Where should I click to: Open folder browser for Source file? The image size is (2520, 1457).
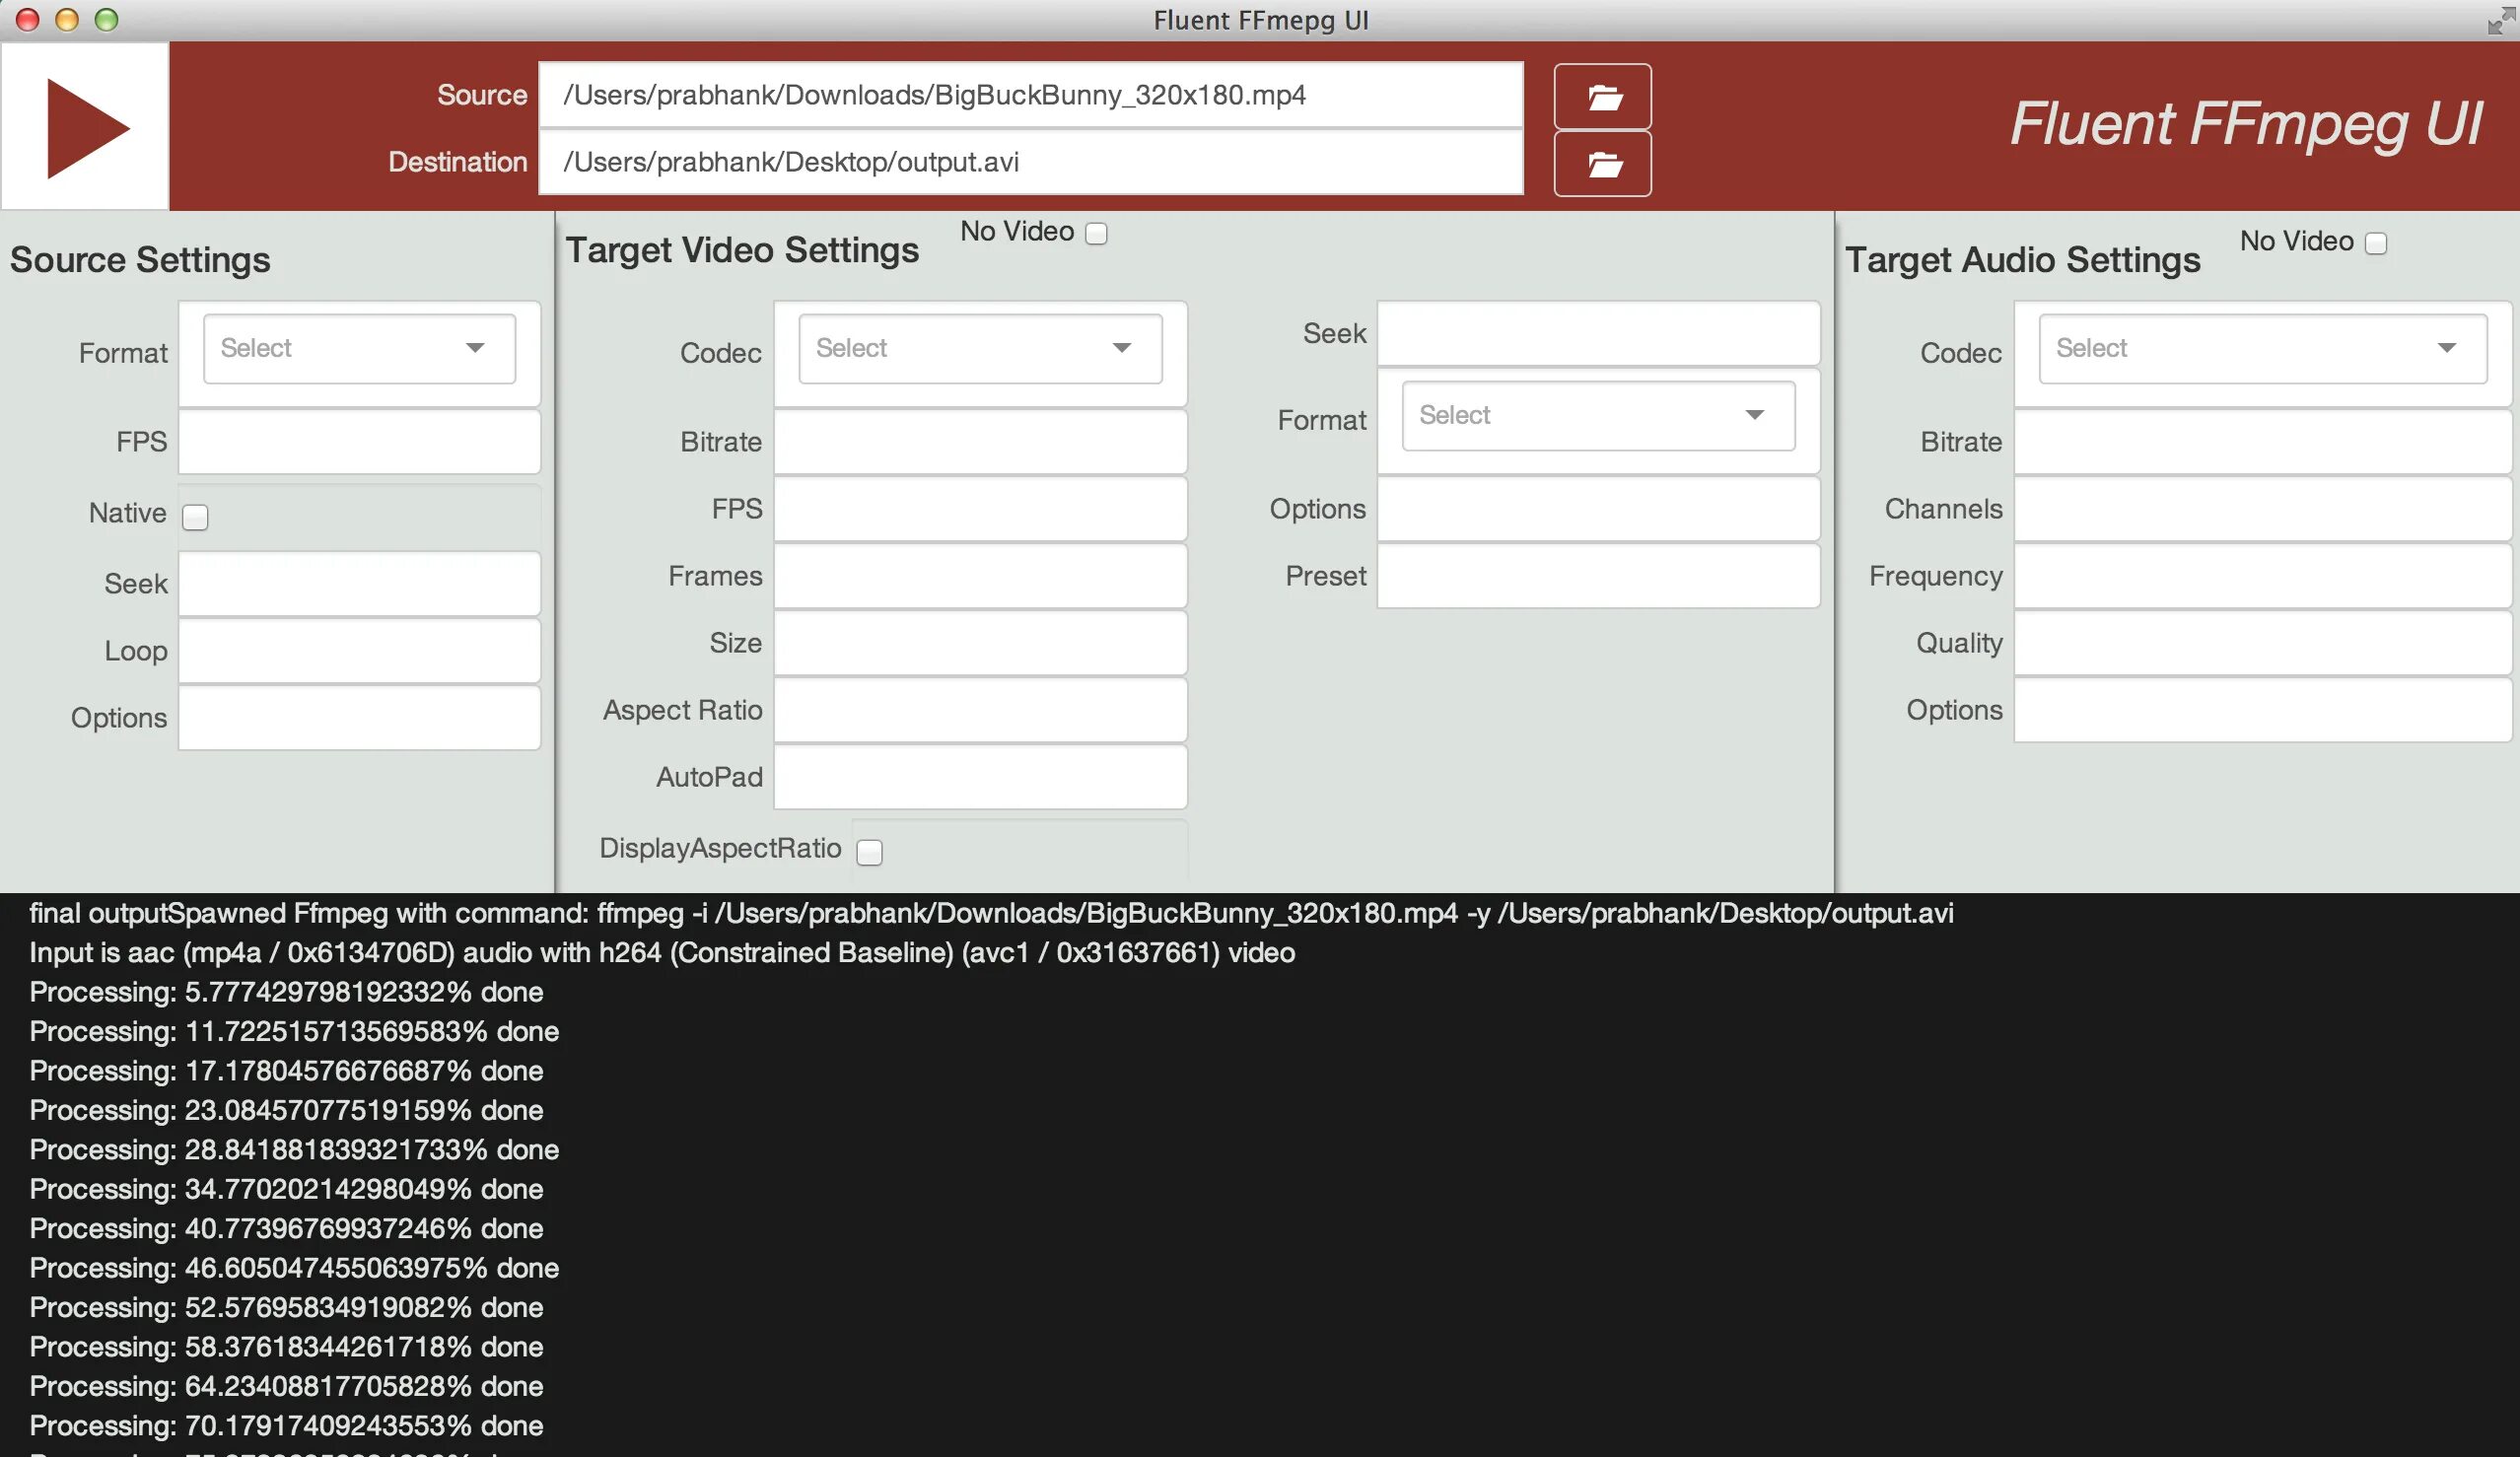(x=1602, y=97)
